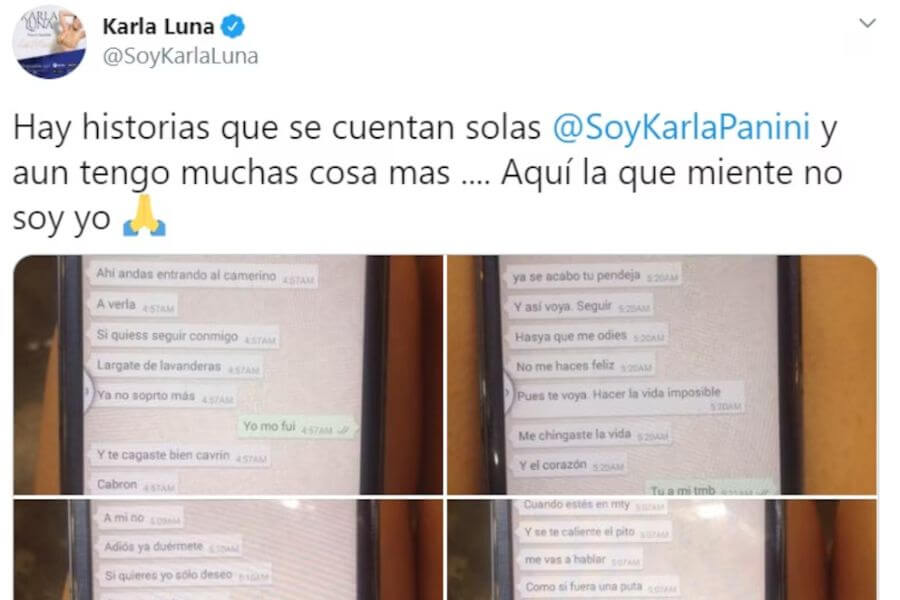Click the 'Largate de lavanderas' message bubble
Image resolution: width=900 pixels, height=600 pixels.
tap(178, 366)
